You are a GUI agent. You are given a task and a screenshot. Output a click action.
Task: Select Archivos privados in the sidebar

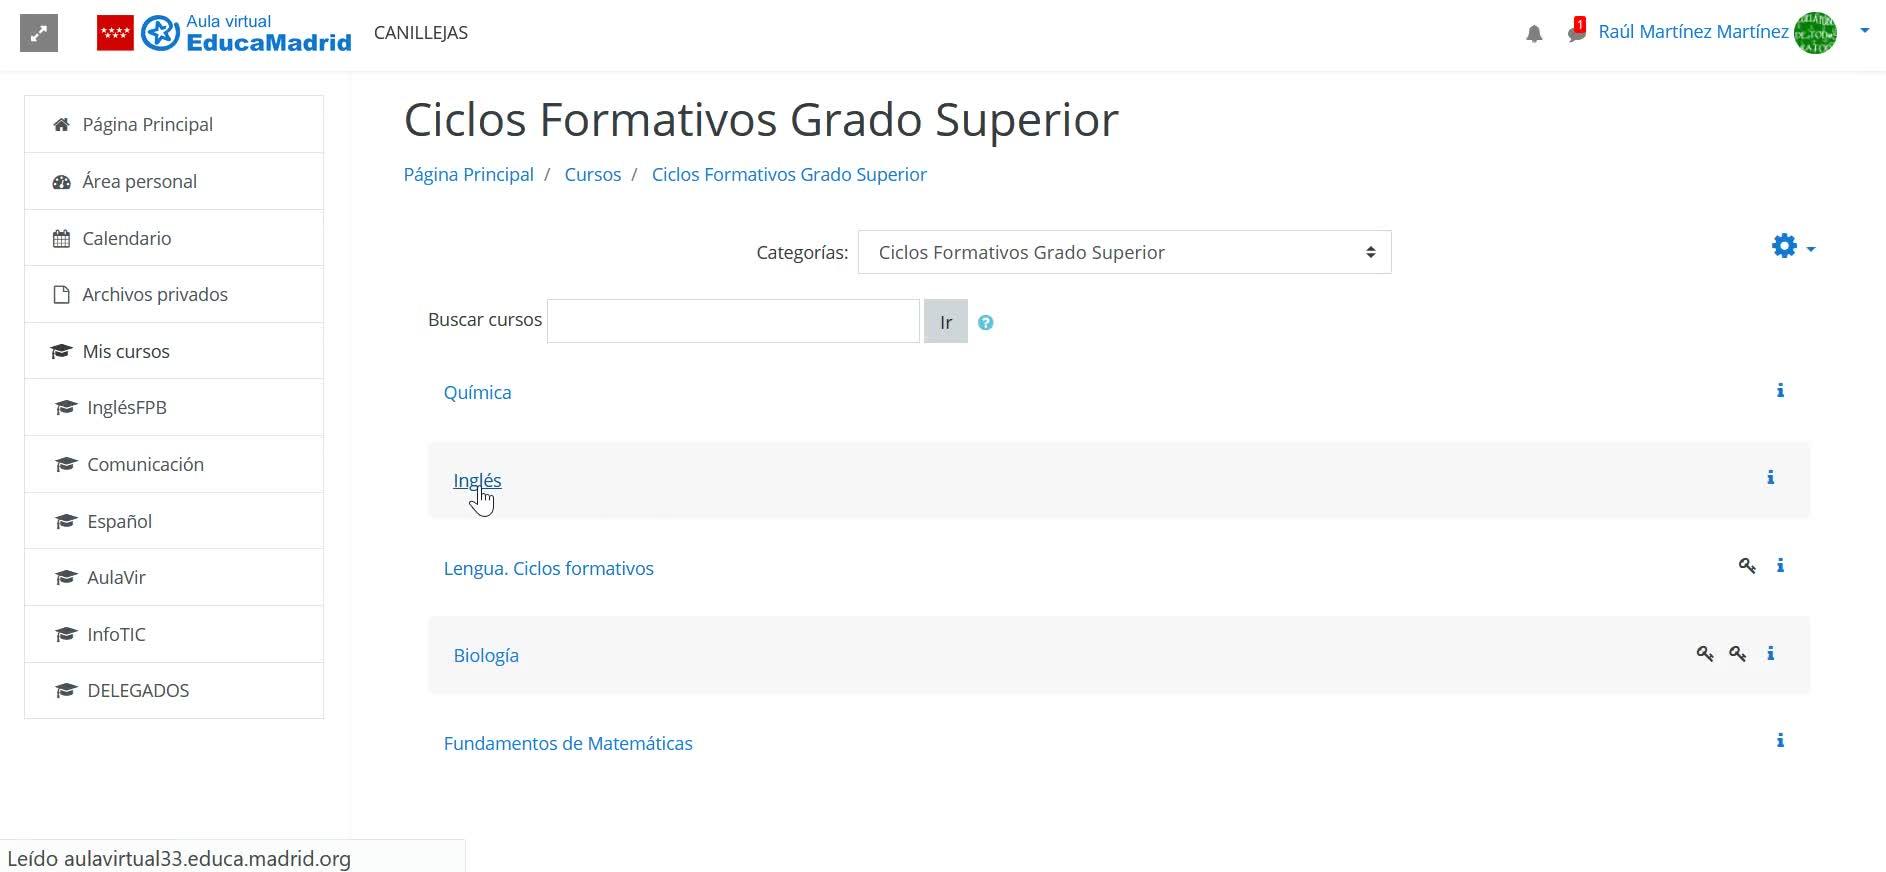point(174,295)
